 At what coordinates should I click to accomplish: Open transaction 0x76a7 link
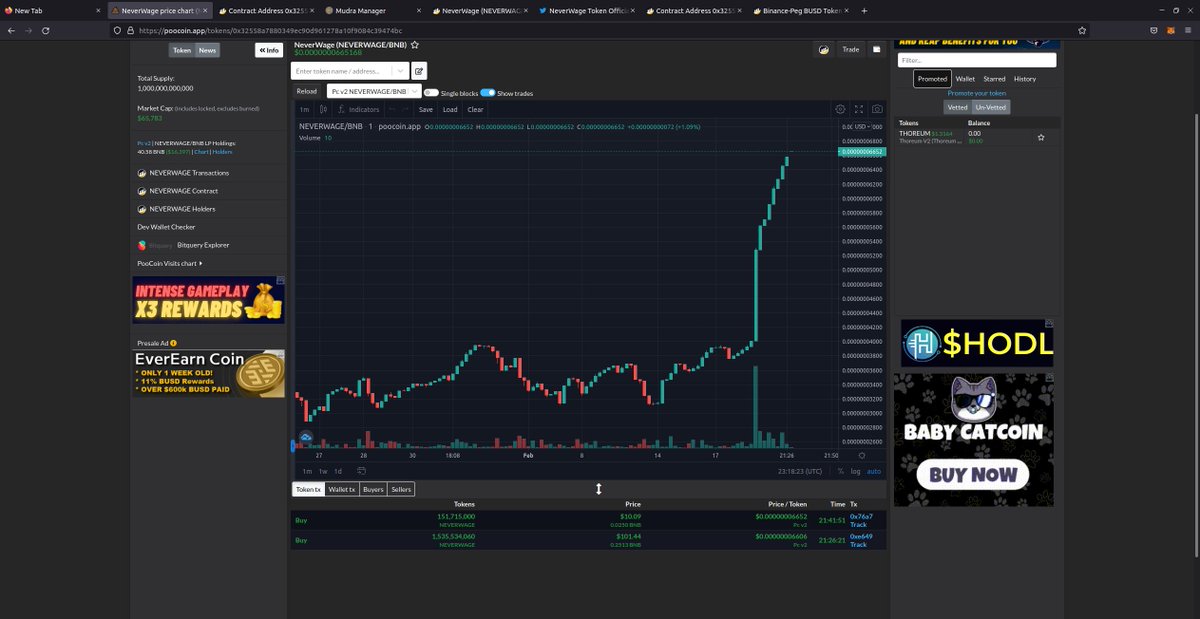tap(861, 516)
